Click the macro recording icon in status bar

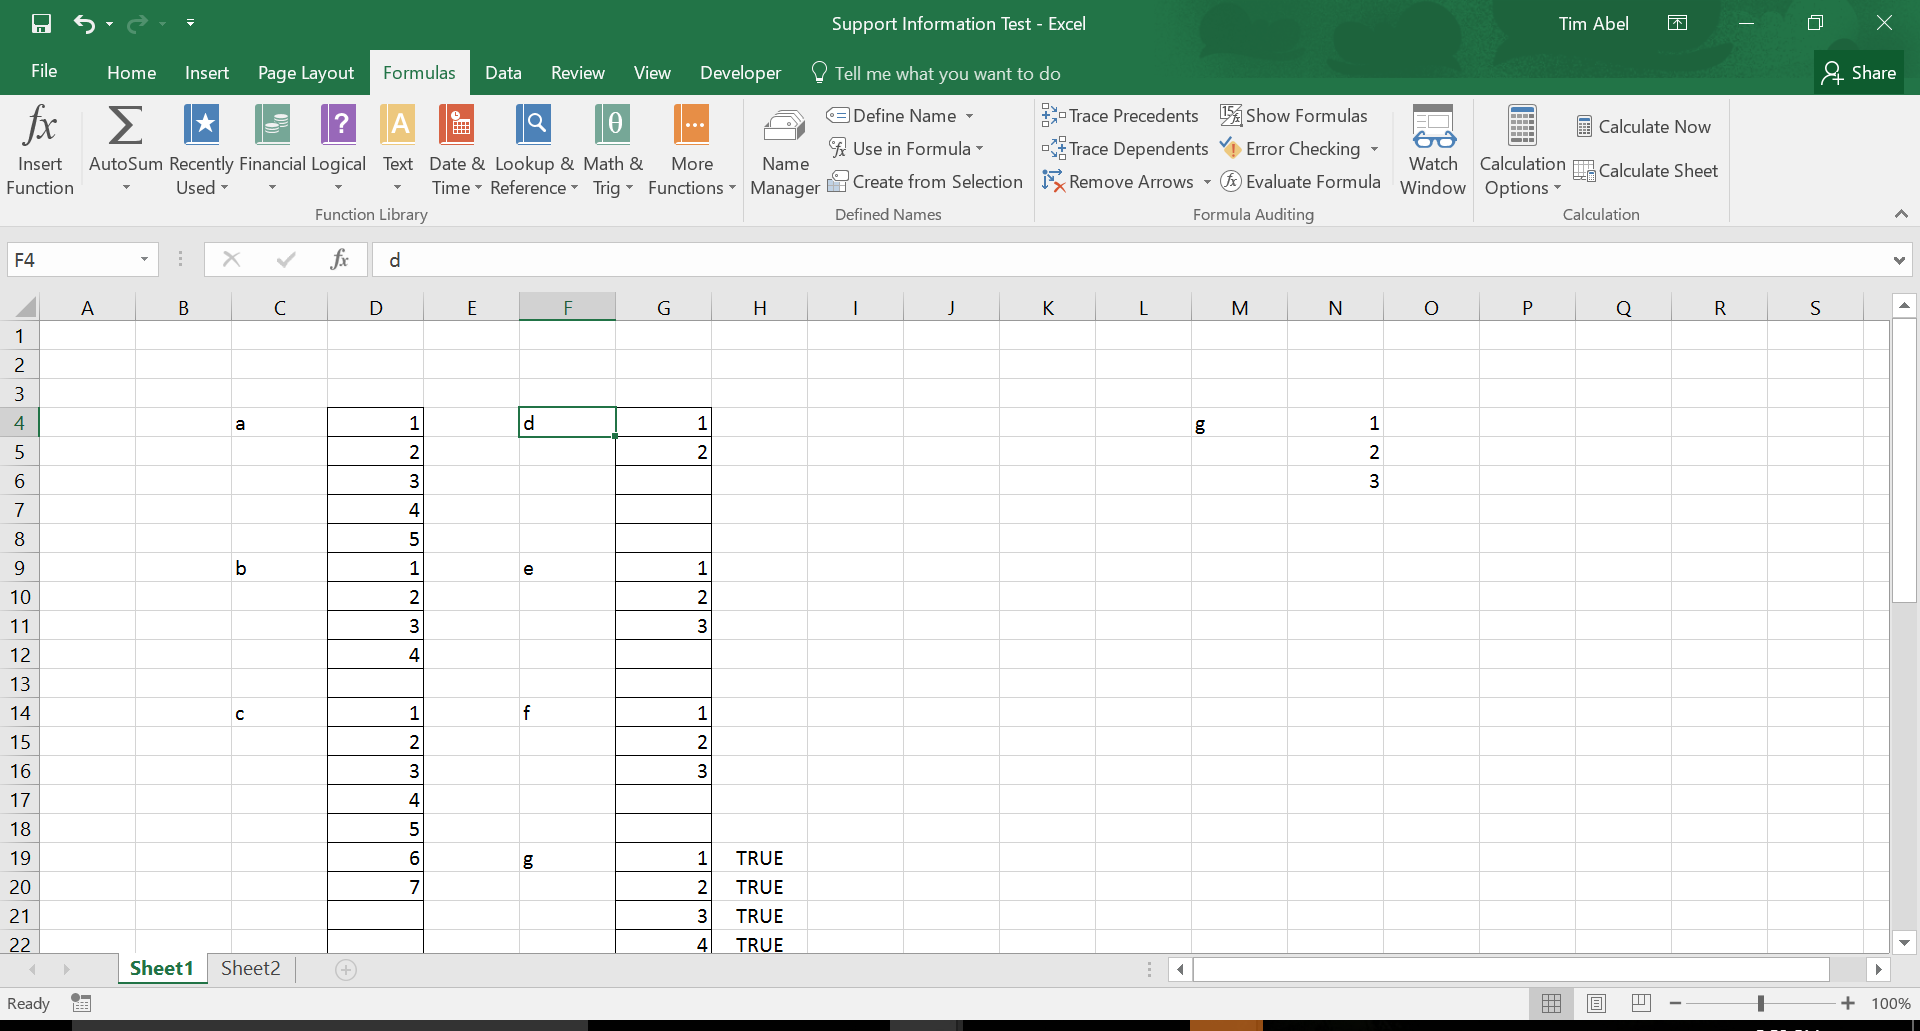81,1003
